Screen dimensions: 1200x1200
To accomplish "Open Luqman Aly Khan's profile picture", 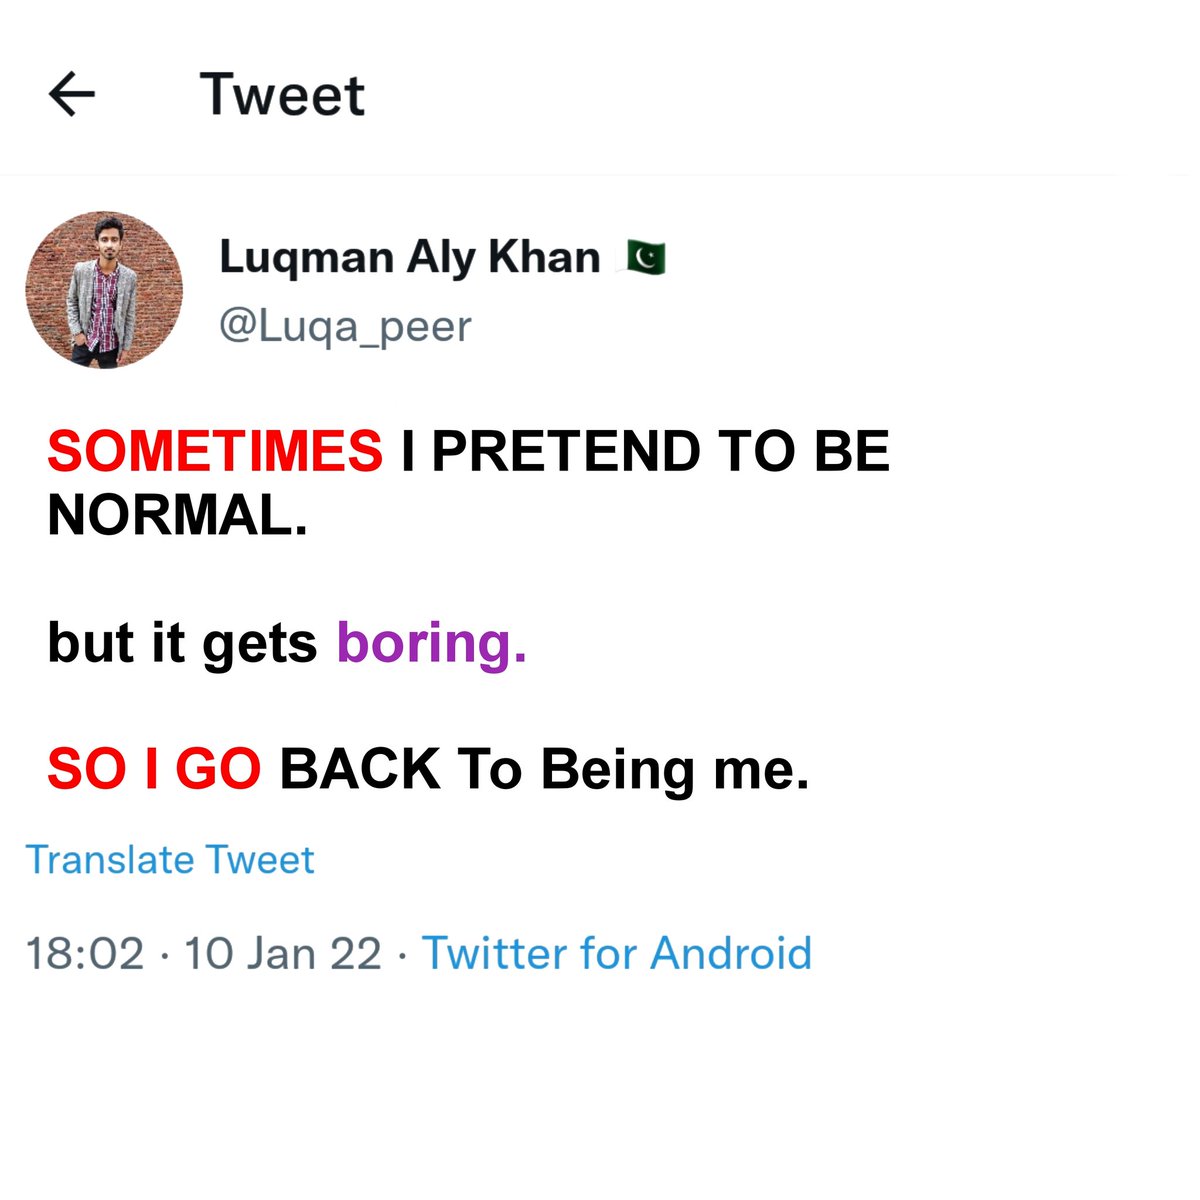I will [104, 290].
